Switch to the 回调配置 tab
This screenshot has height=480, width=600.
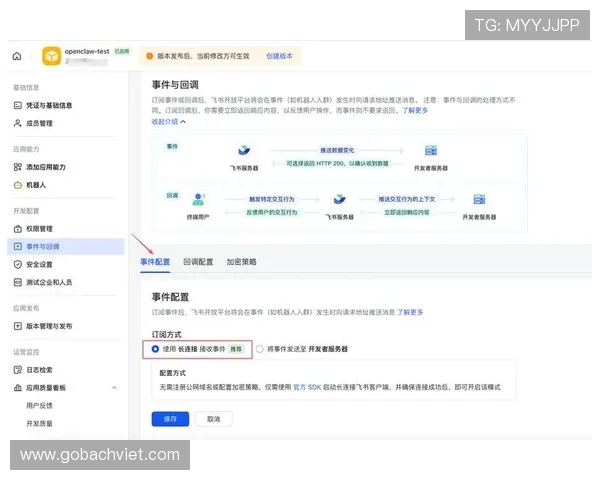click(198, 262)
